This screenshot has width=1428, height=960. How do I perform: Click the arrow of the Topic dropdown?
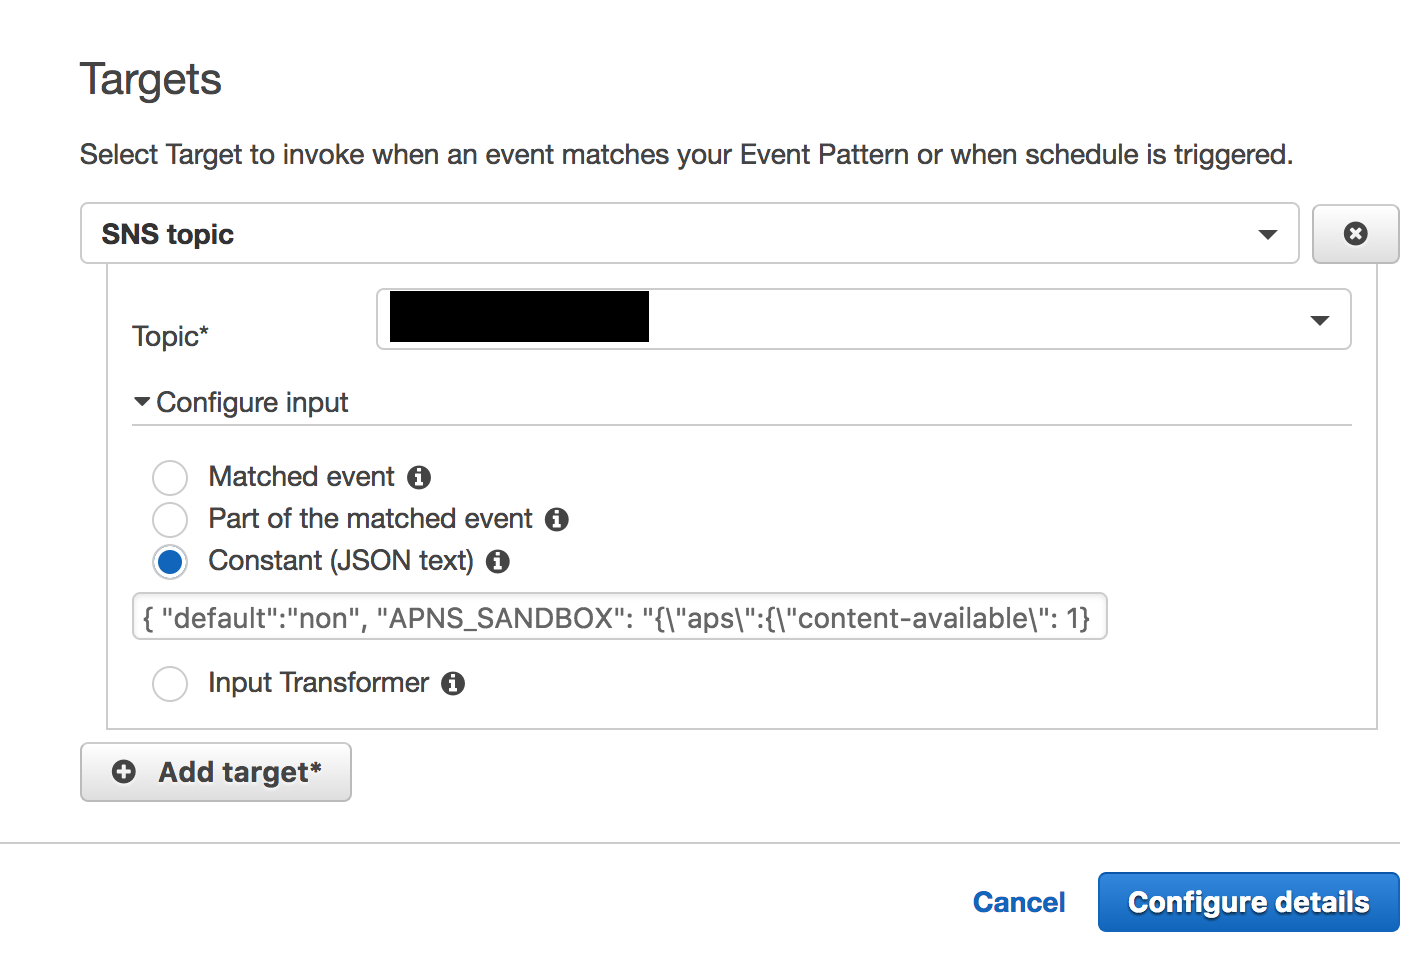point(1319,320)
